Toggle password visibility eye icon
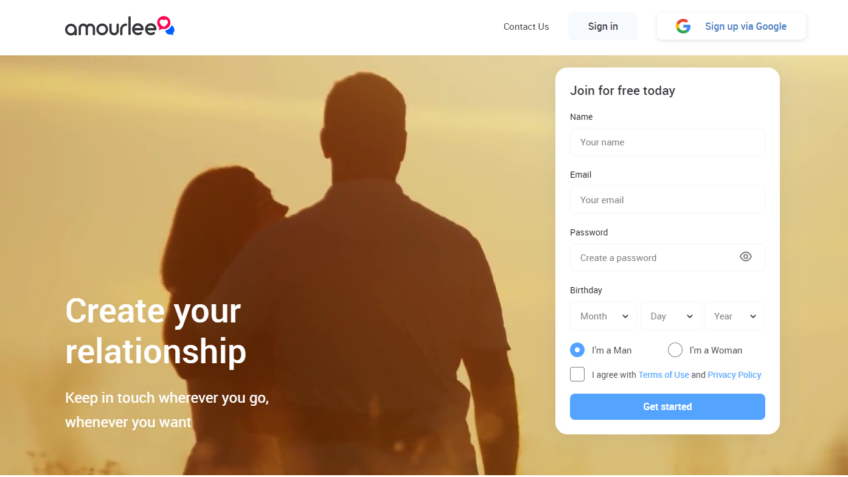Viewport: 848px width, 477px height. (745, 257)
